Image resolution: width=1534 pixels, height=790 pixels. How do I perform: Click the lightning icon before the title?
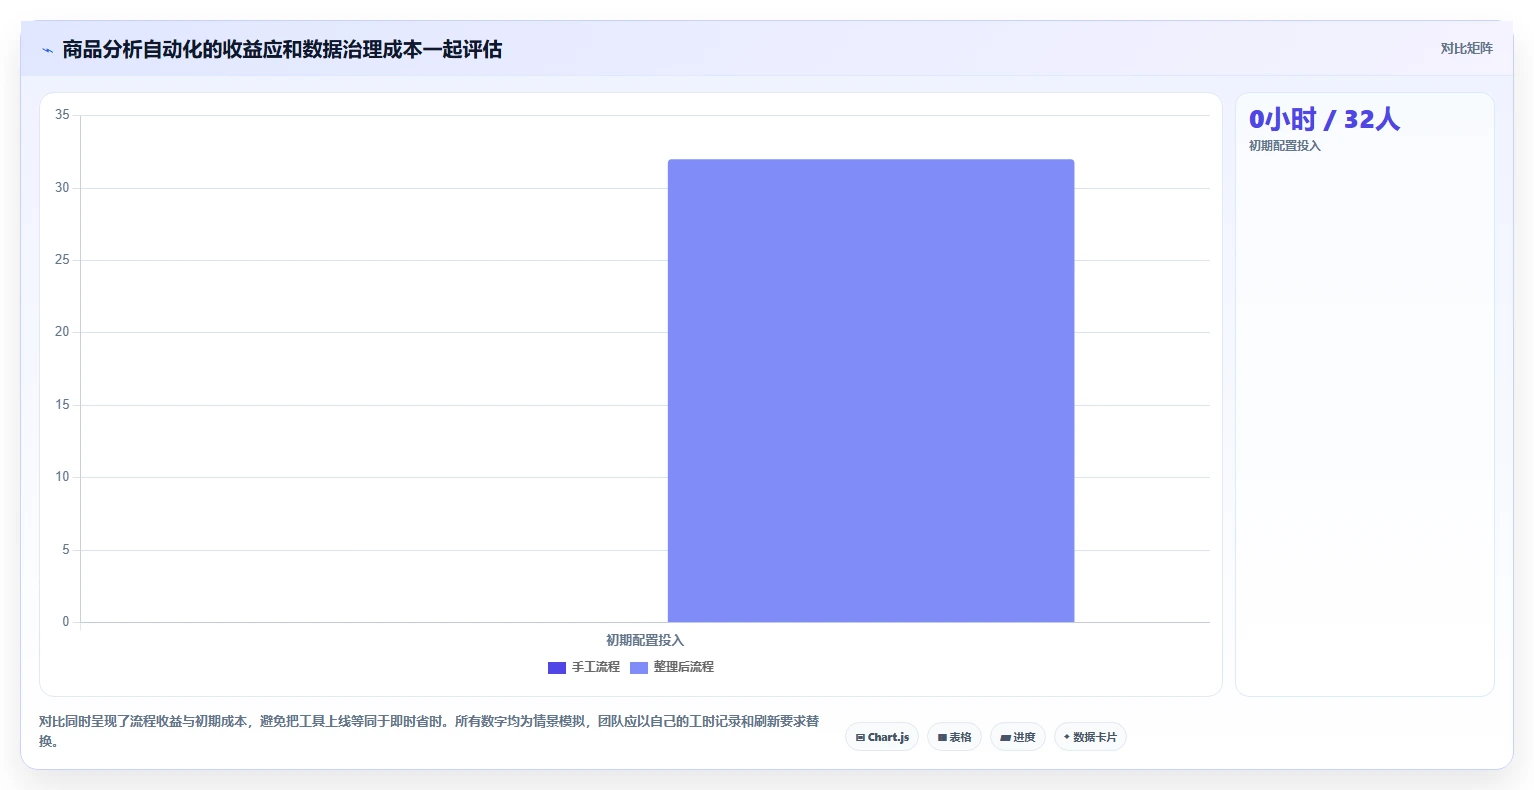click(47, 50)
